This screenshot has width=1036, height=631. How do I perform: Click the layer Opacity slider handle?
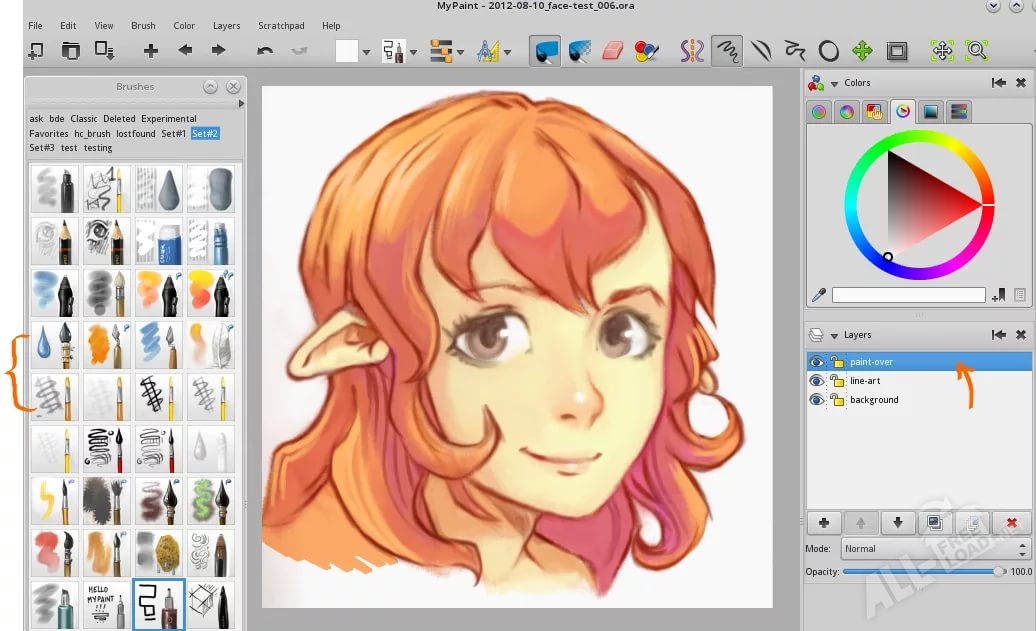[x=998, y=572]
